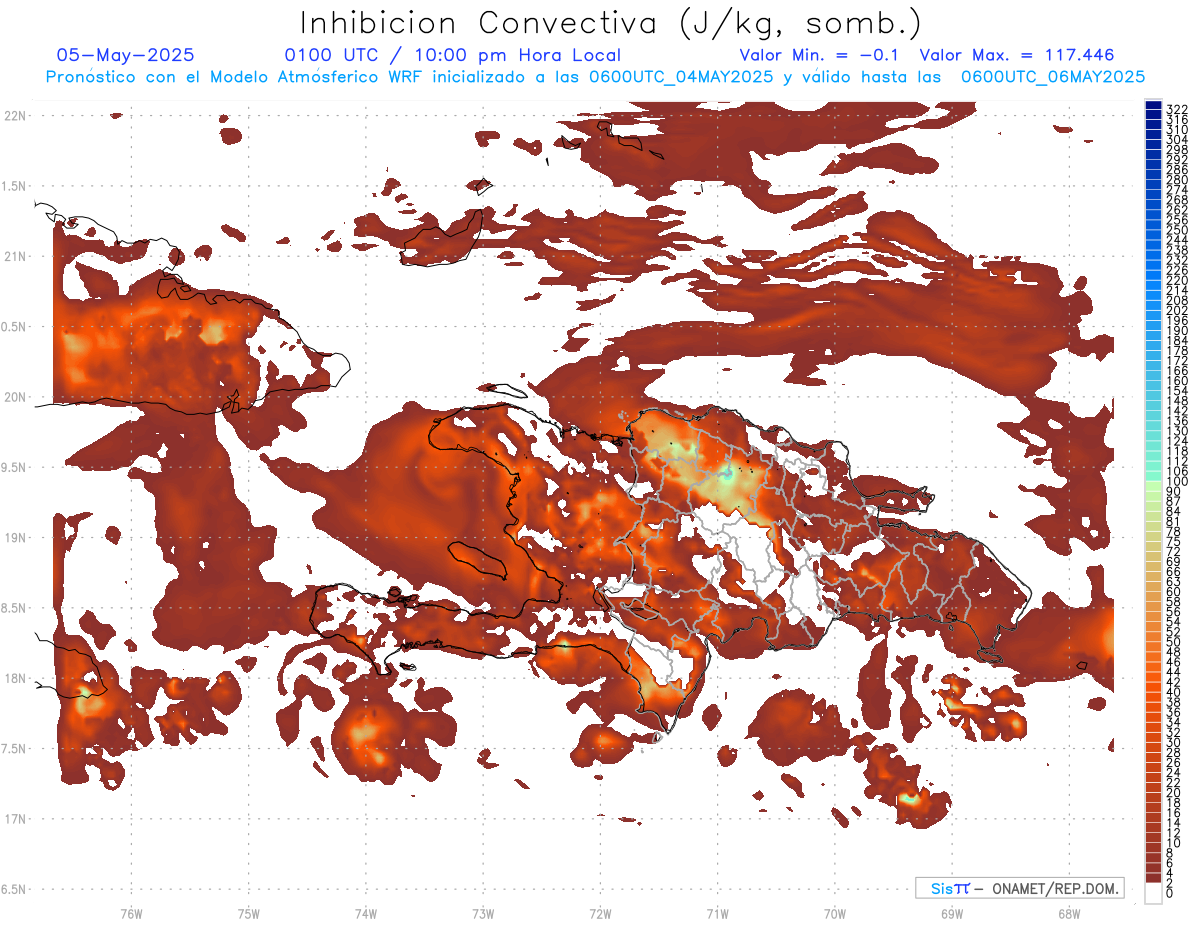This screenshot has height=927, width=1200.
Task: Click the "75W" longitude label
Action: (x=248, y=913)
